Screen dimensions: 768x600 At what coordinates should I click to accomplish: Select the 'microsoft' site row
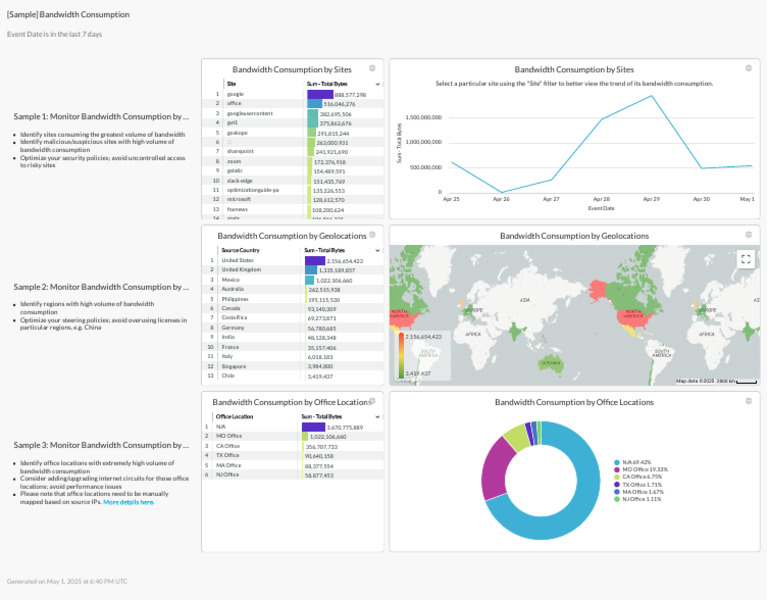(293, 199)
